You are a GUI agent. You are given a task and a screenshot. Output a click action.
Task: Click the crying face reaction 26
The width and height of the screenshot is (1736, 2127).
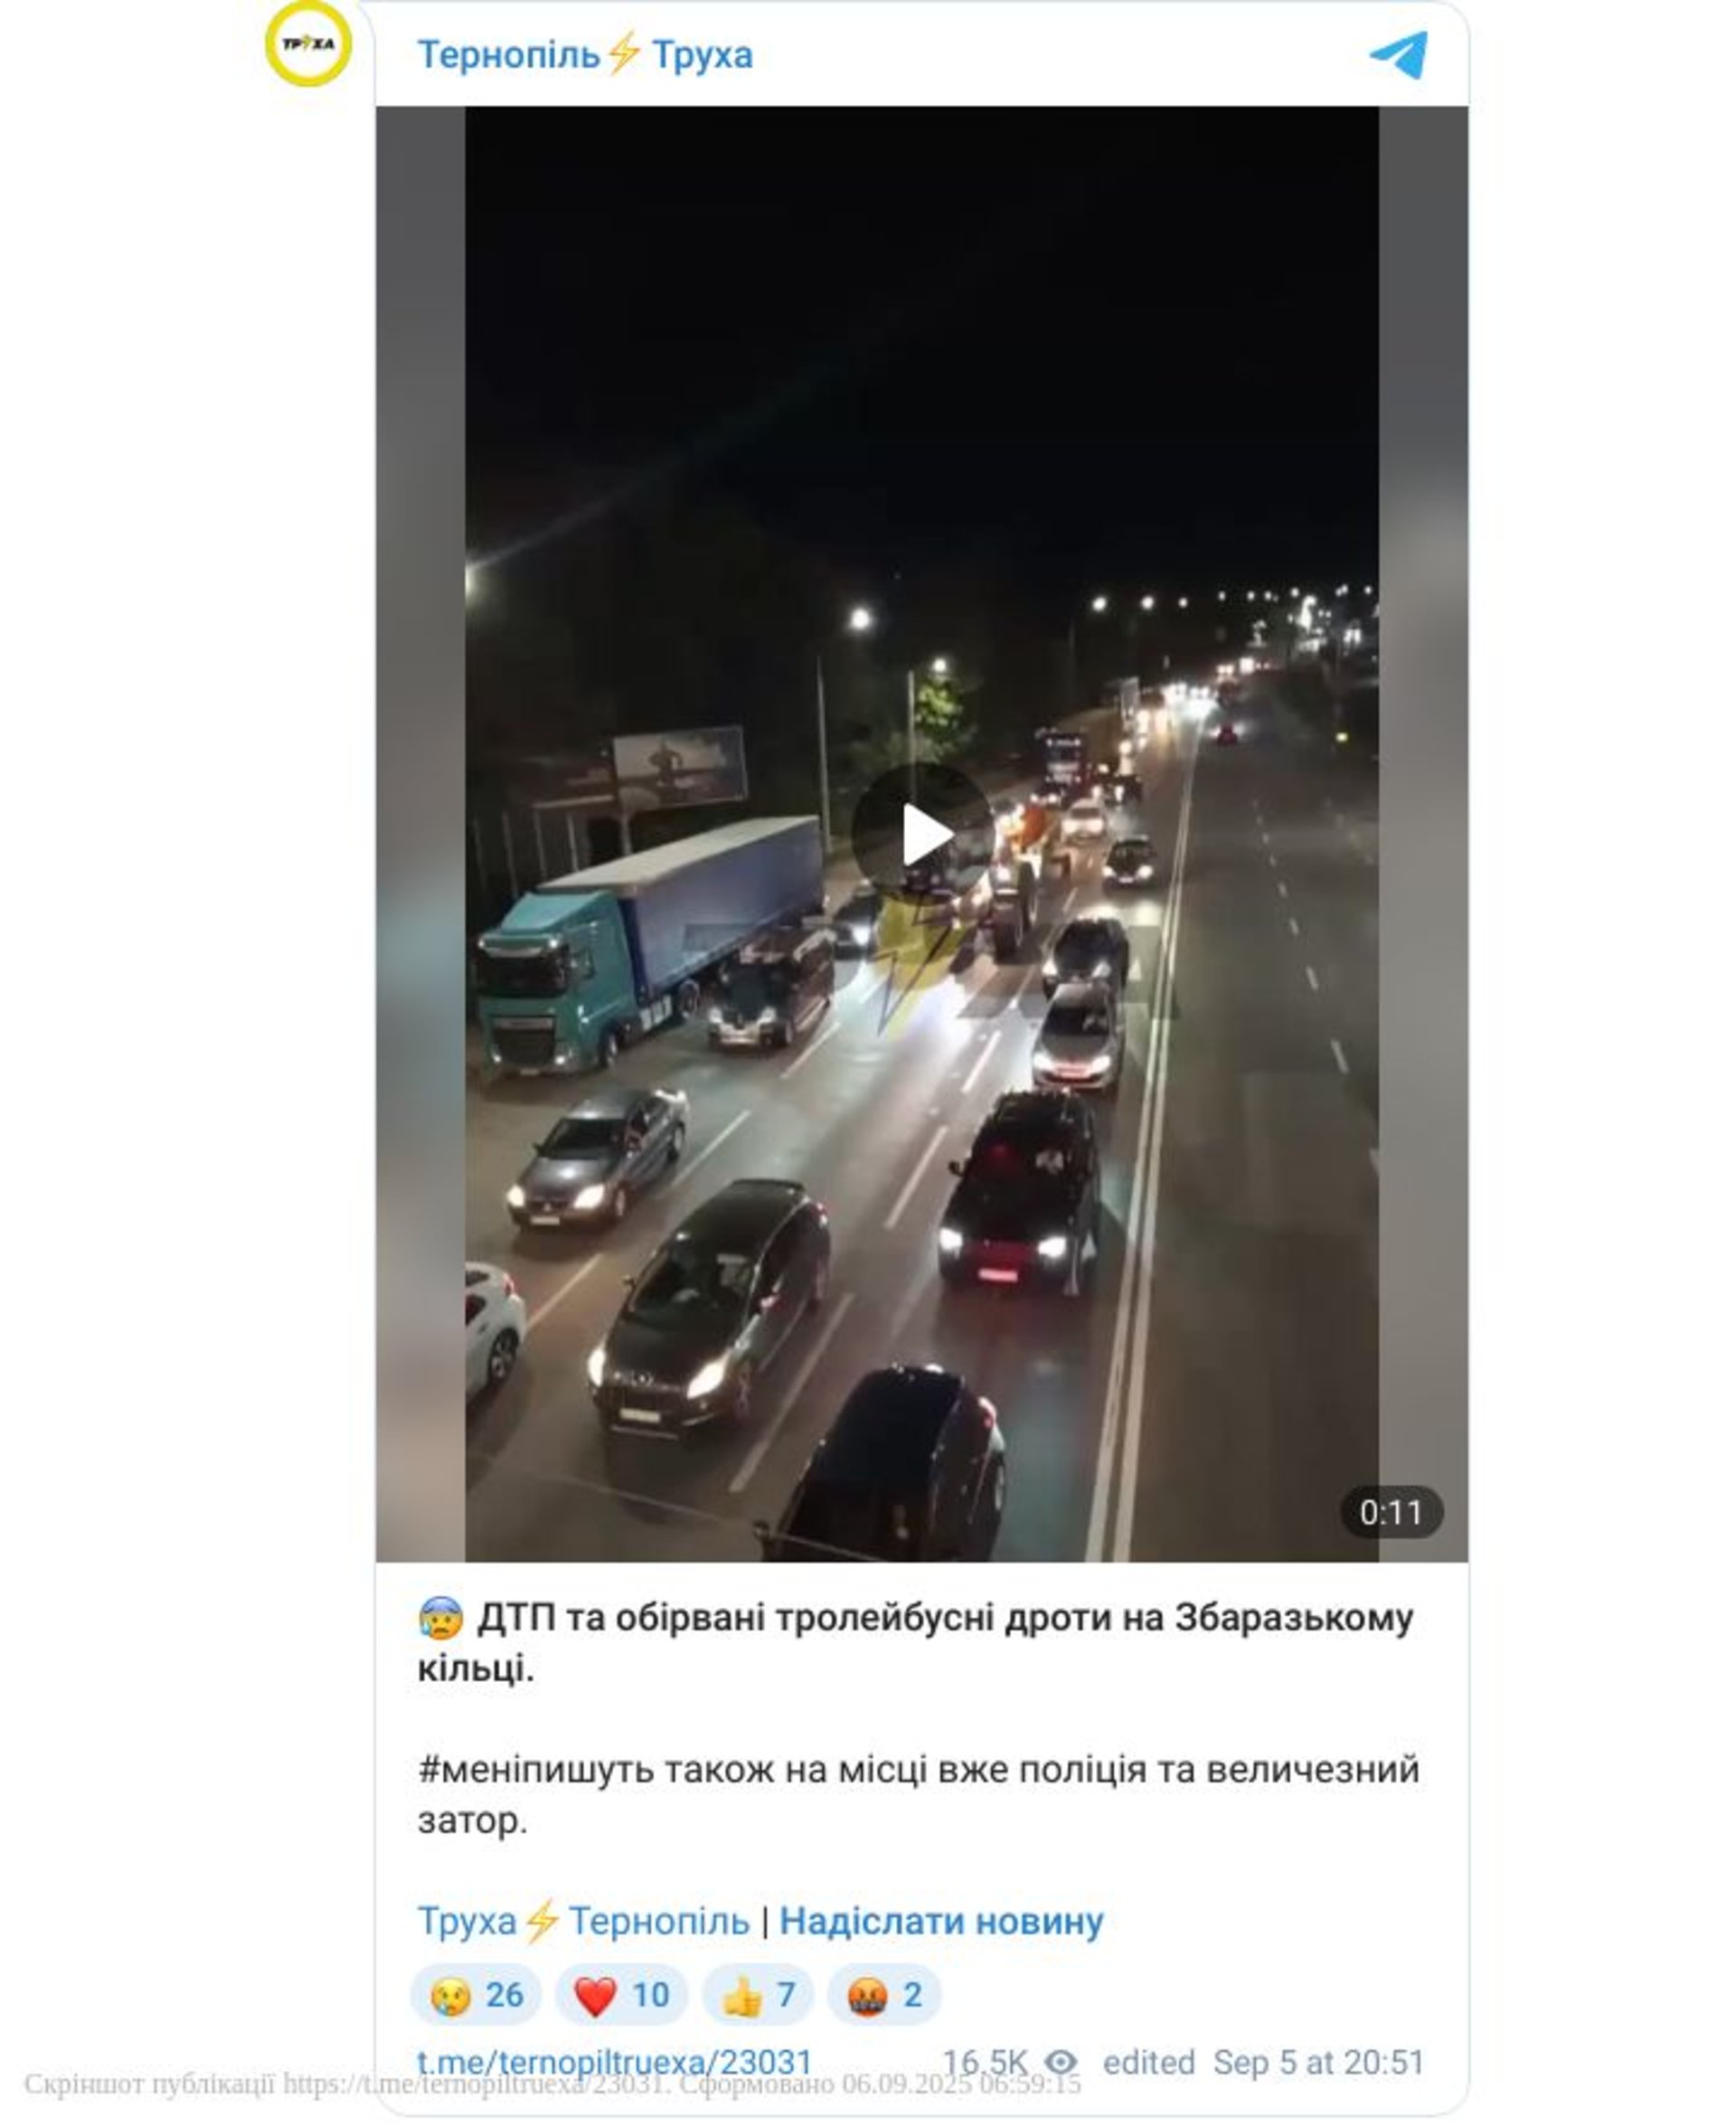476,1994
